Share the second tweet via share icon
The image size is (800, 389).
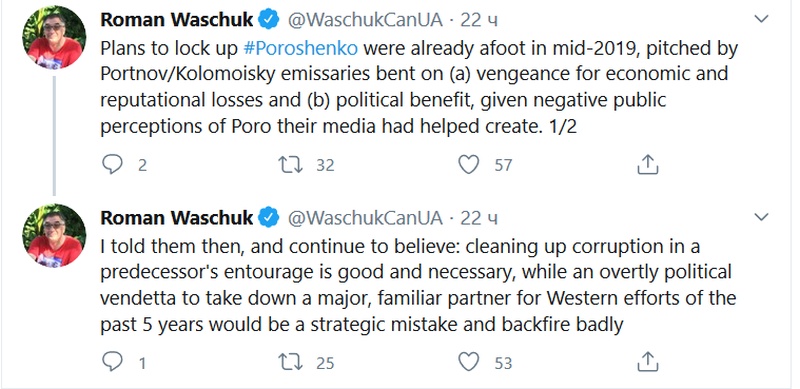(648, 362)
